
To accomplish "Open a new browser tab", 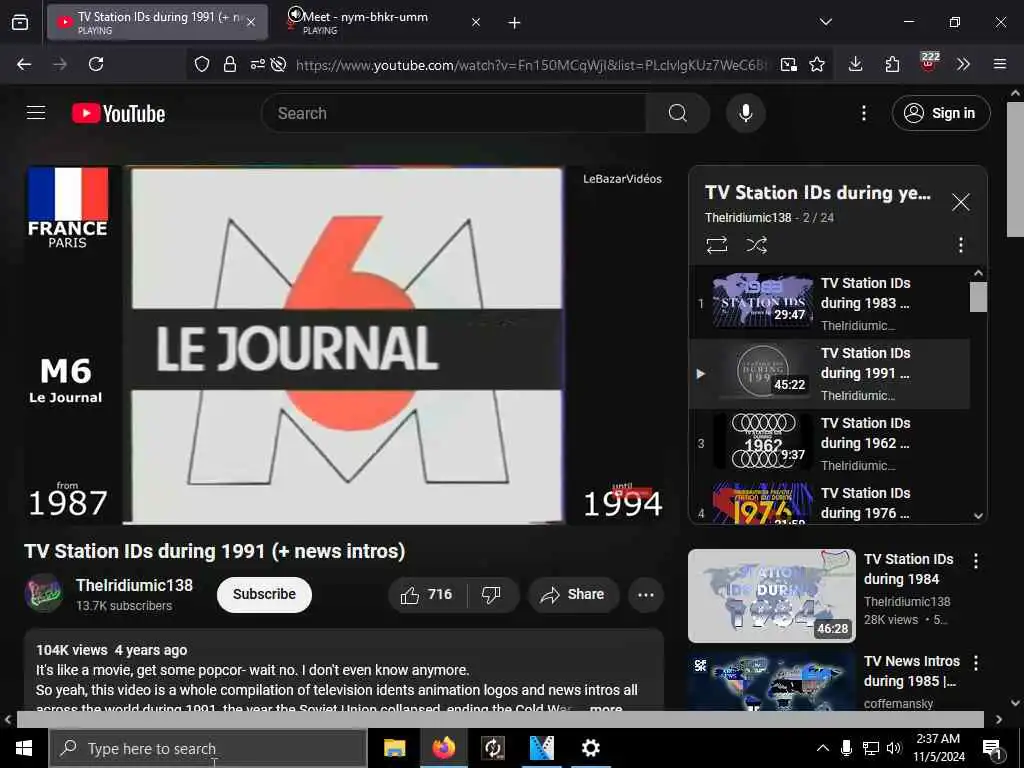I will (514, 23).
